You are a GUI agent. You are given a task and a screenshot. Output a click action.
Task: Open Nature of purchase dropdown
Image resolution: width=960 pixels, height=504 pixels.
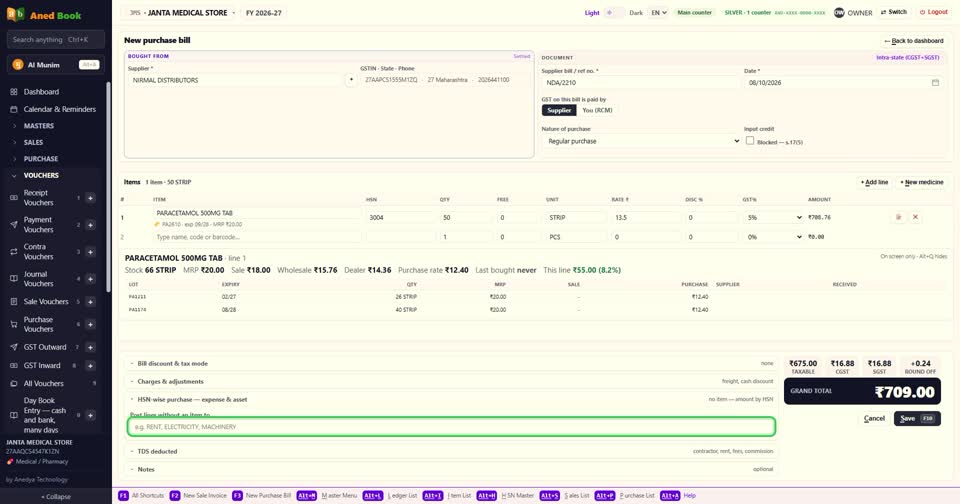[640, 141]
